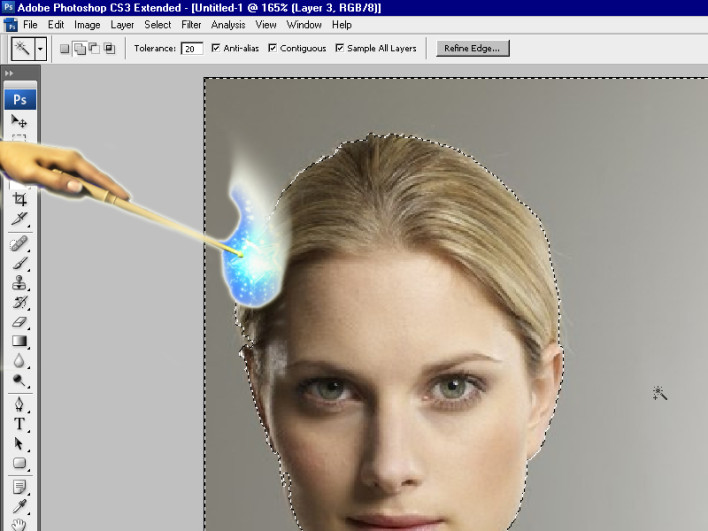Select the Pen tool
Viewport: 708px width, 531px height.
pyautogui.click(x=19, y=405)
